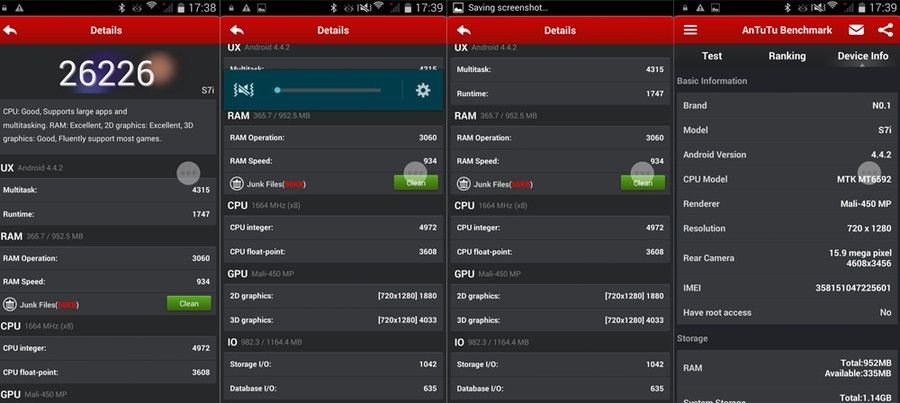Tap the Clean button in the 26226 score screen
Screen dimensions: 900x403
tap(189, 303)
